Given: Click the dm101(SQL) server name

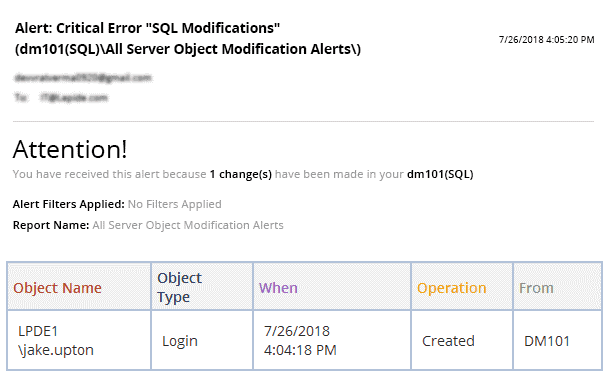Looking at the screenshot, I should click(x=440, y=174).
